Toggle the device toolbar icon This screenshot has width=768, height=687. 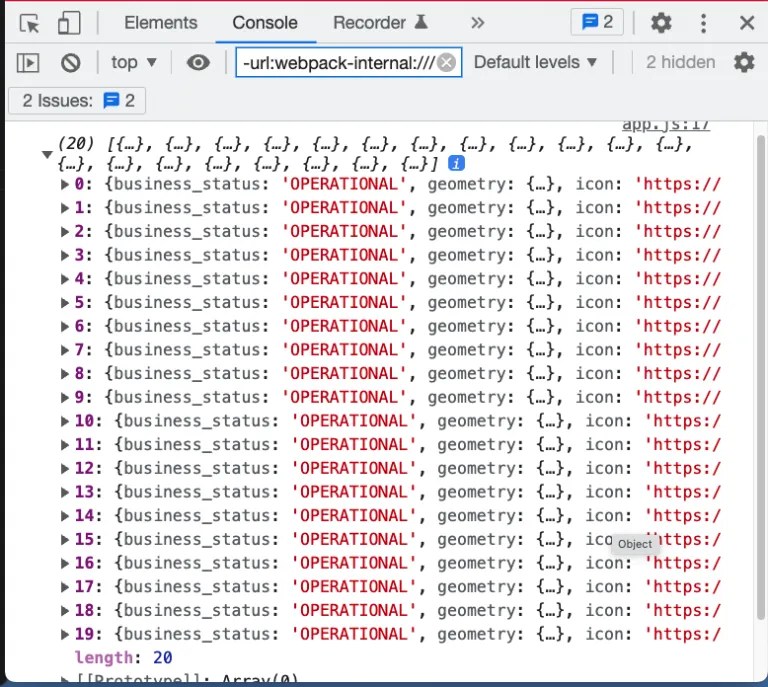[x=69, y=23]
